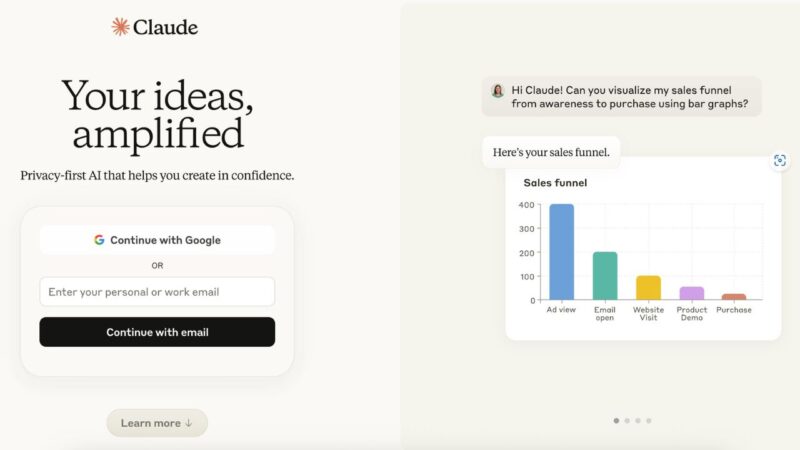Focus the personal or work email field
800x450 pixels.
click(157, 292)
